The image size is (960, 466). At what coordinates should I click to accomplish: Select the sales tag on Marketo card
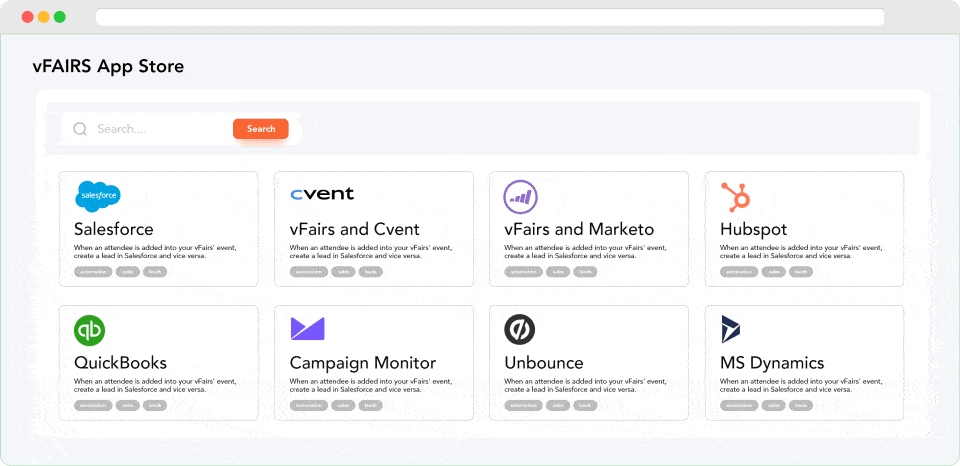(558, 272)
